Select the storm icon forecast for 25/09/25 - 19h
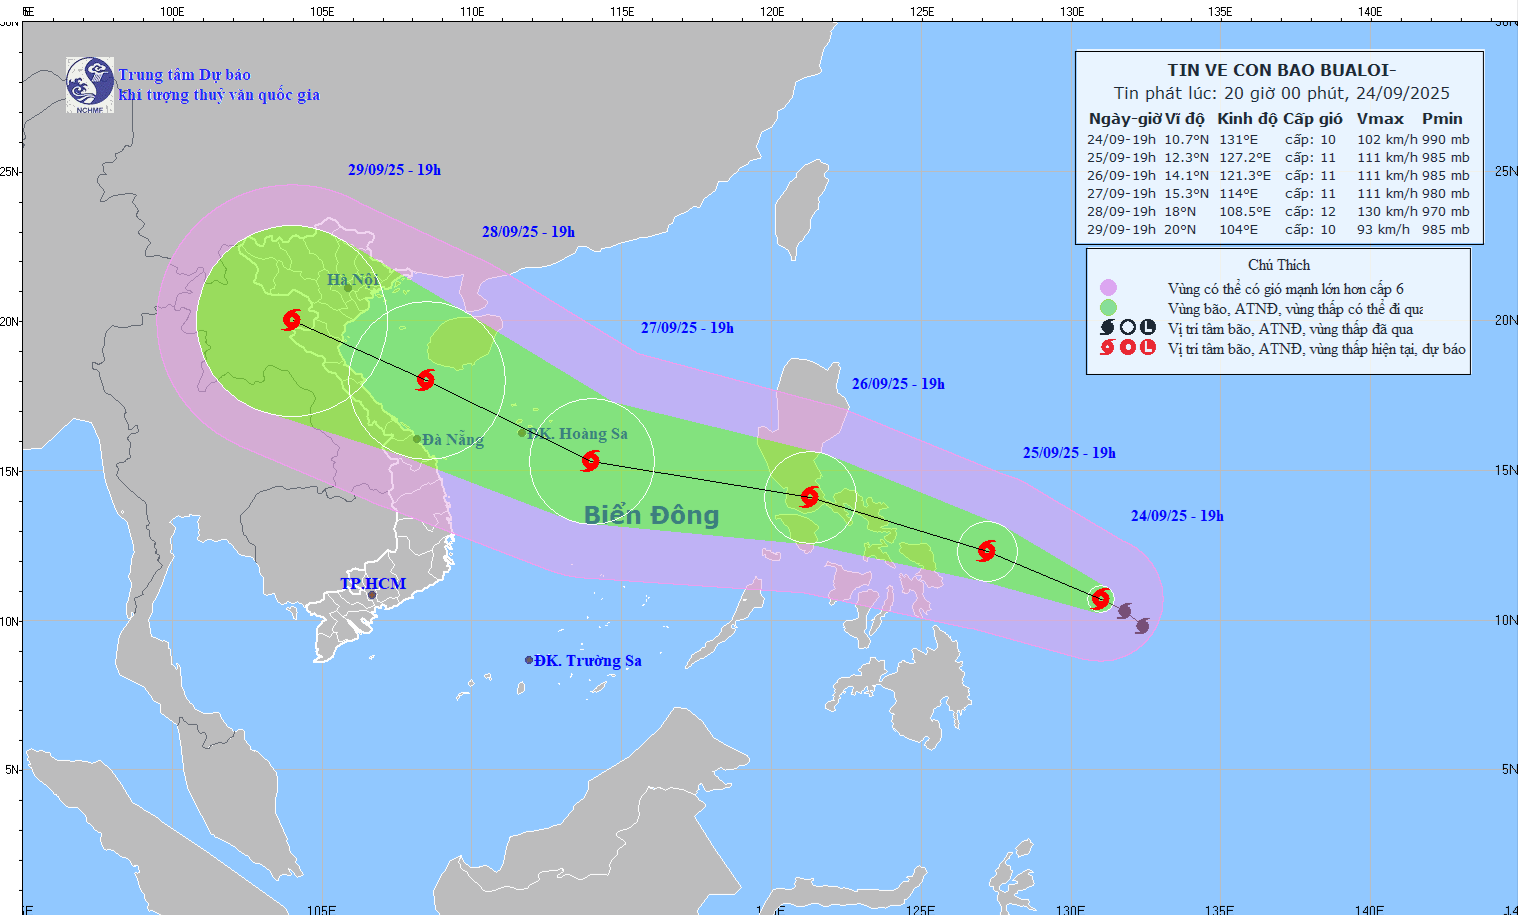Image resolution: width=1518 pixels, height=915 pixels. (x=987, y=550)
